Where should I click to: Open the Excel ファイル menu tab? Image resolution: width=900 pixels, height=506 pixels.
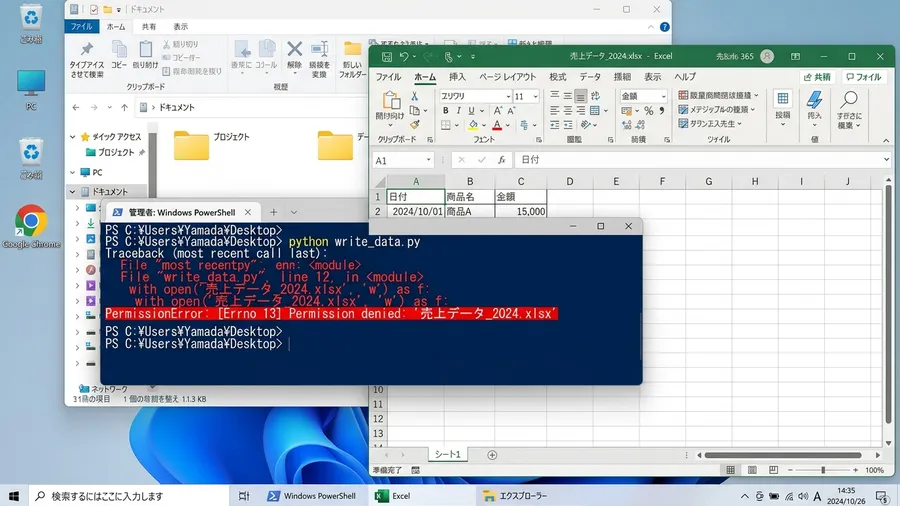pos(388,77)
